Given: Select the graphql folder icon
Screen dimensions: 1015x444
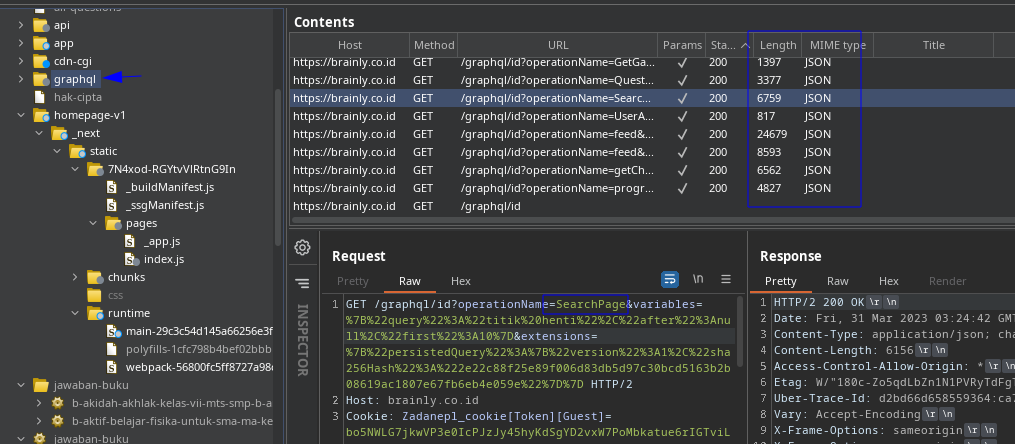Looking at the screenshot, I should tap(41, 80).
